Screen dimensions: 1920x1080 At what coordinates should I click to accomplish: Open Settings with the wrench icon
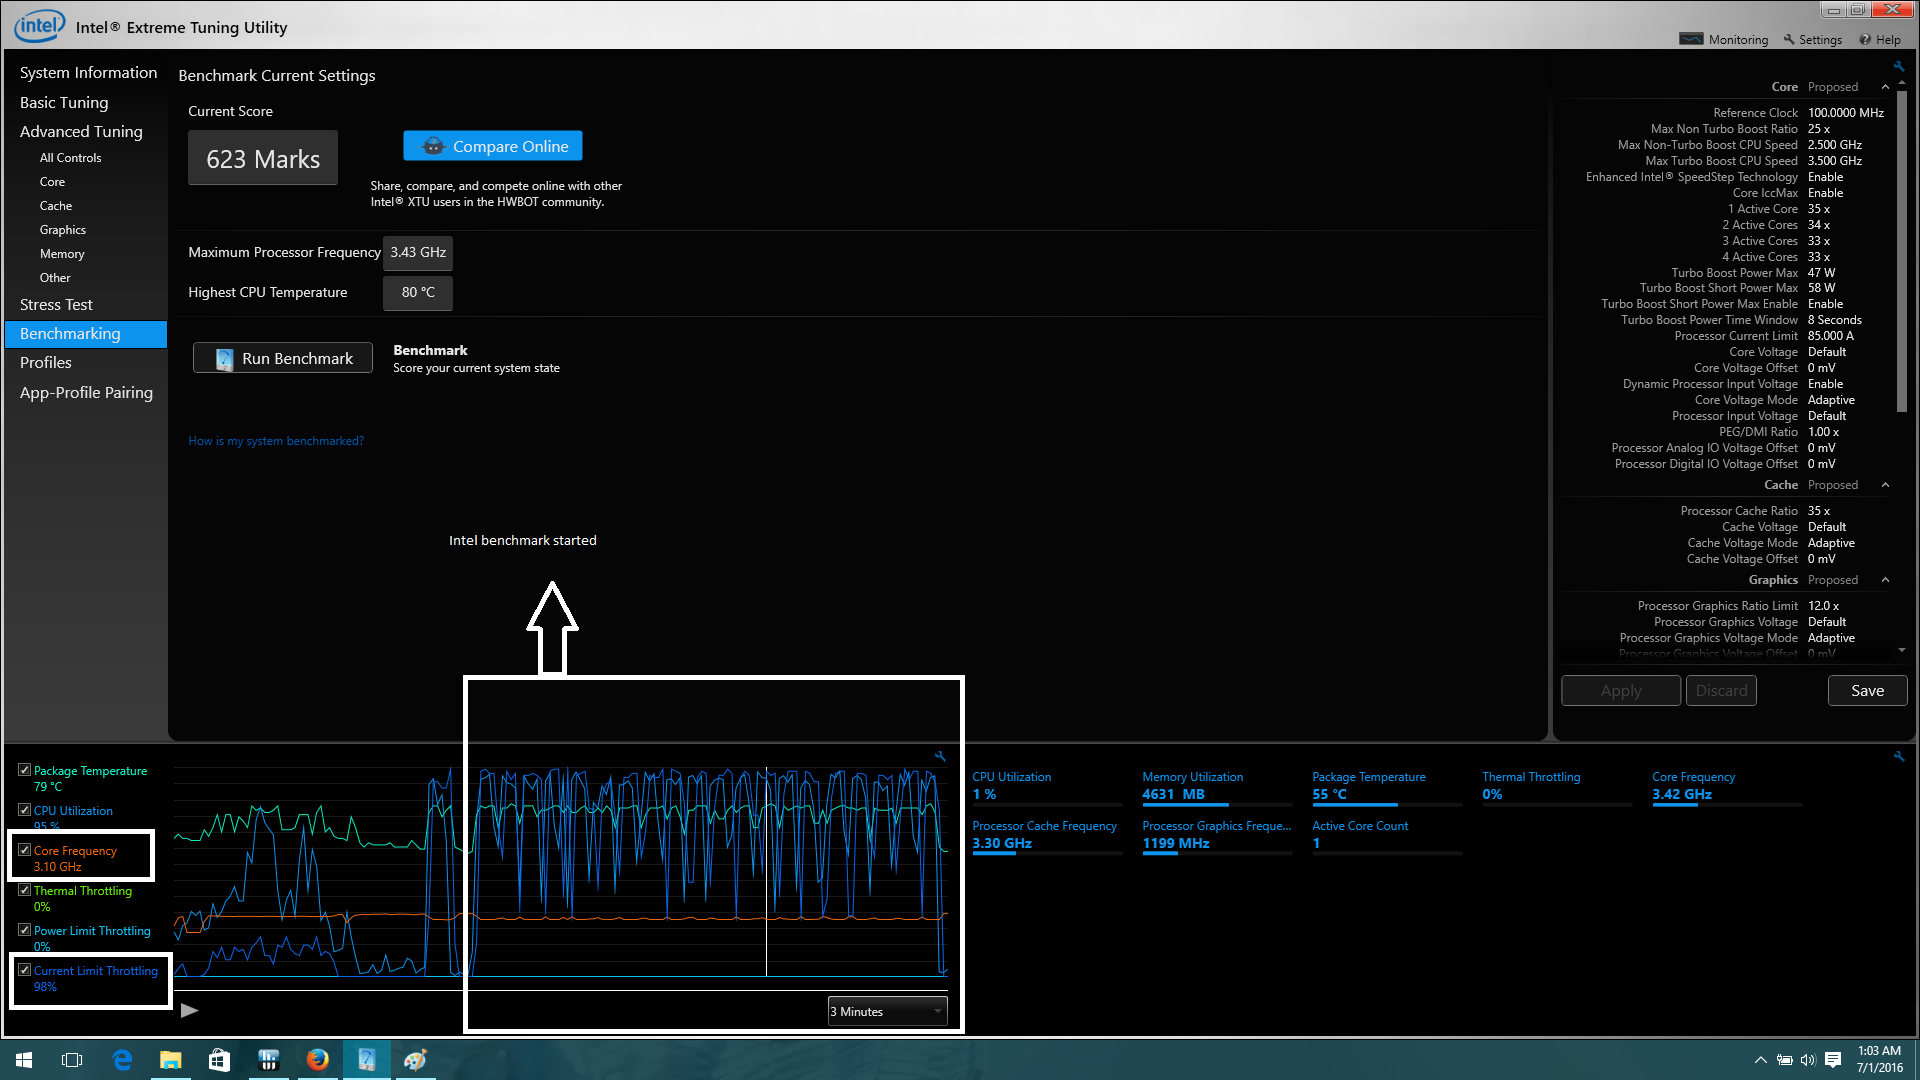(x=1812, y=40)
